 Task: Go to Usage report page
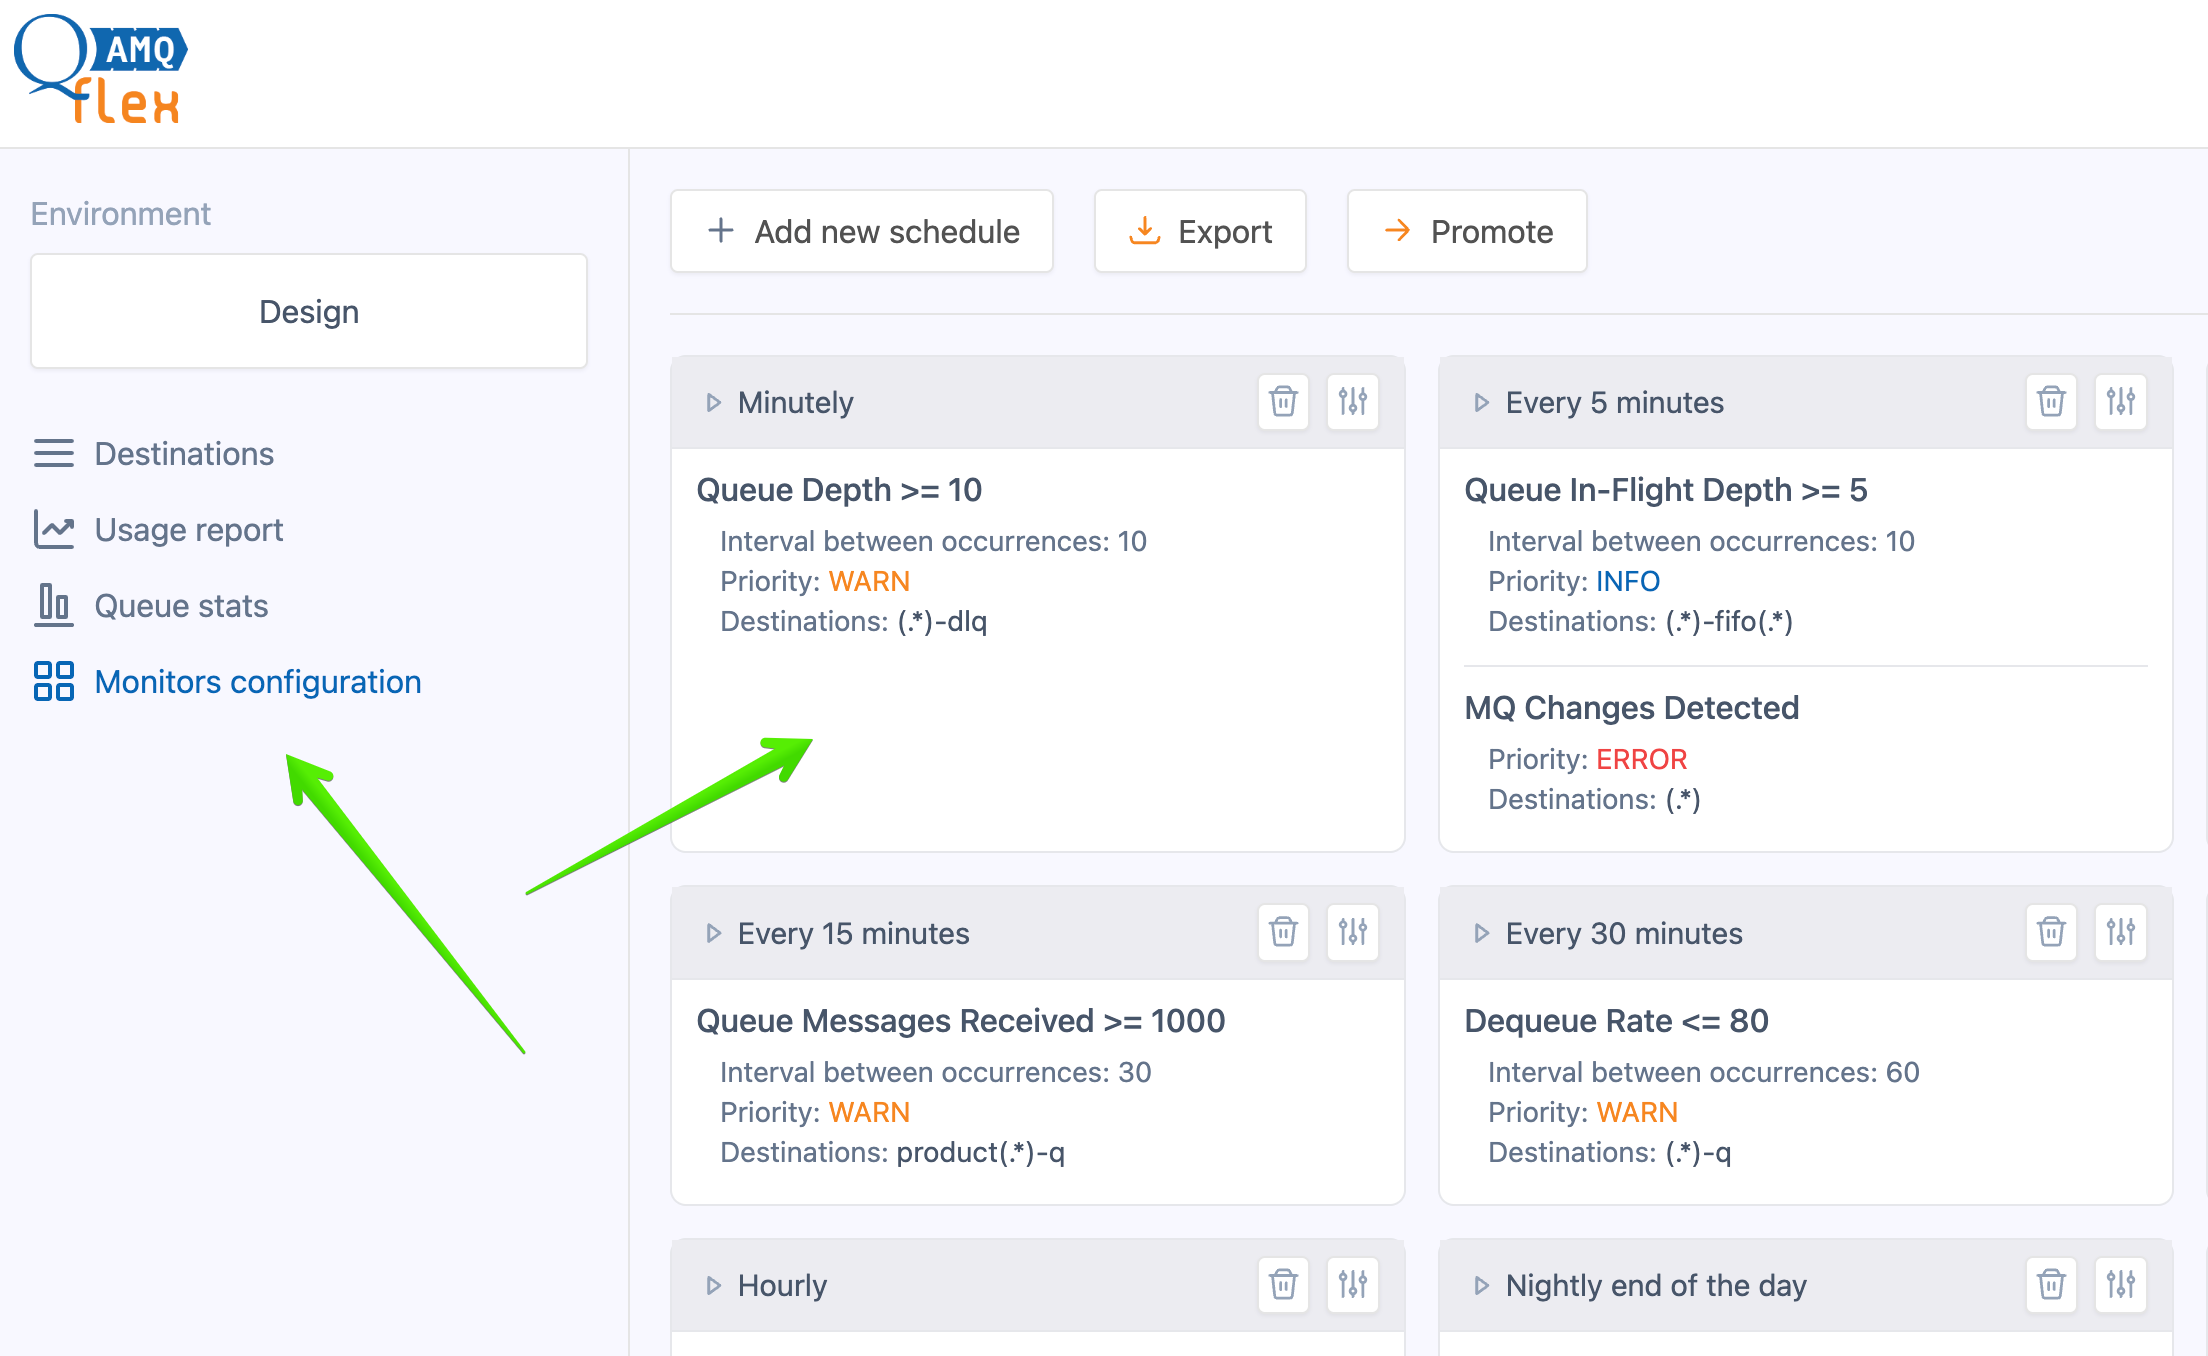[188, 530]
